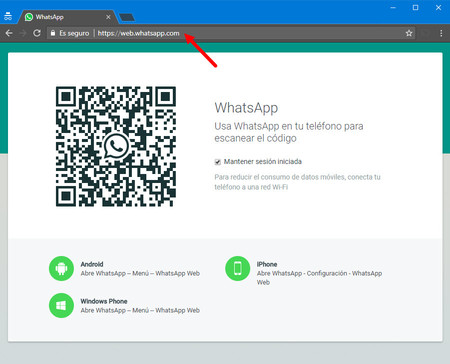The height and width of the screenshot is (364, 450).
Task: Click the green Android icon
Action: (61, 268)
